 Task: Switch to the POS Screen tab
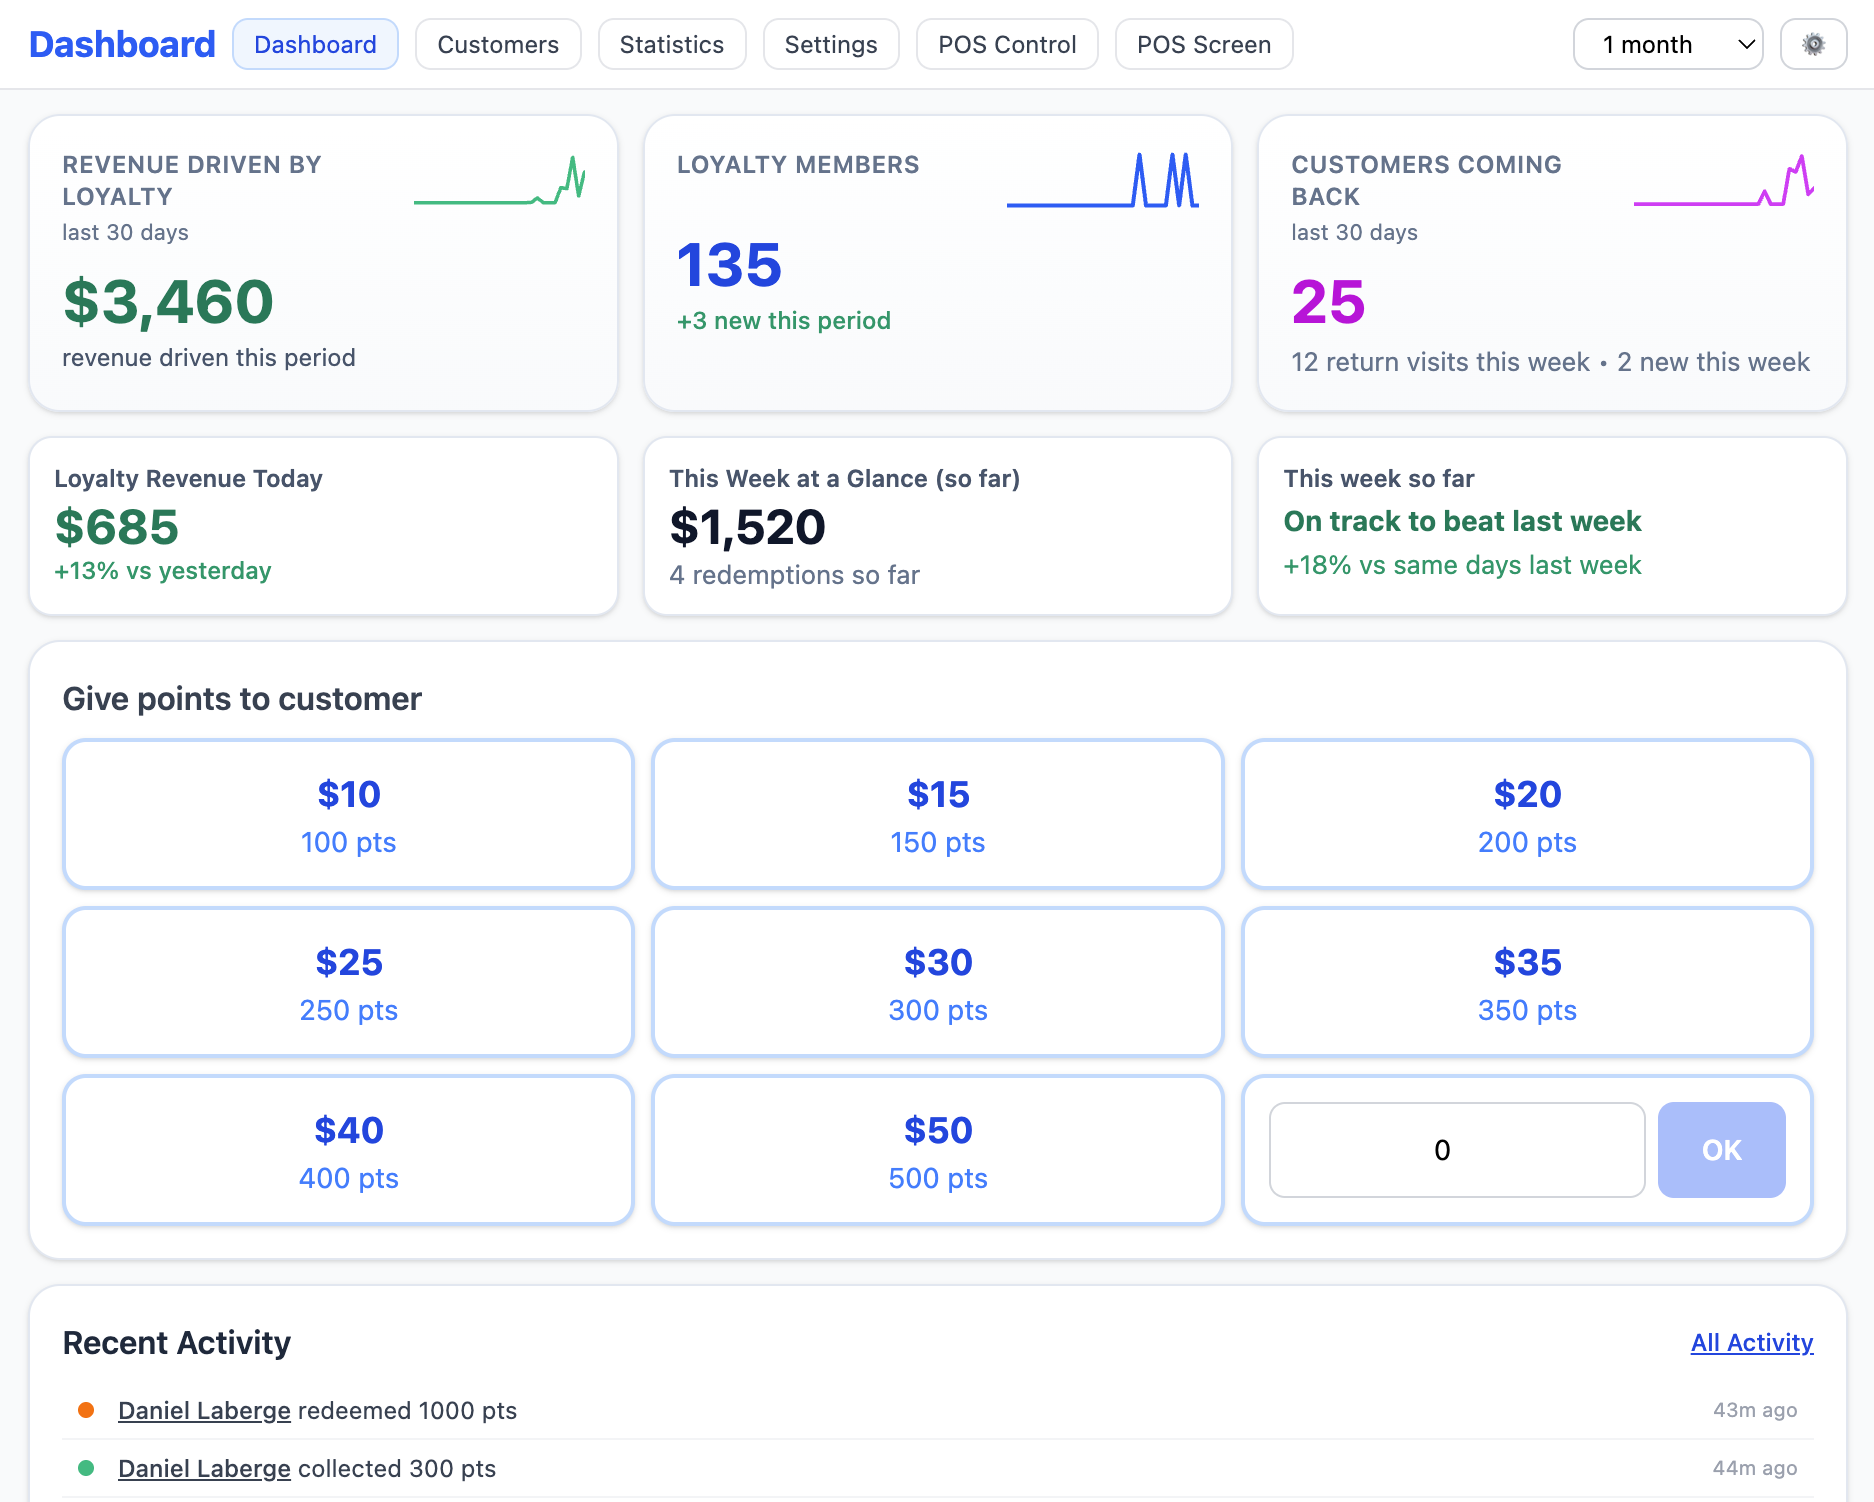coord(1203,44)
